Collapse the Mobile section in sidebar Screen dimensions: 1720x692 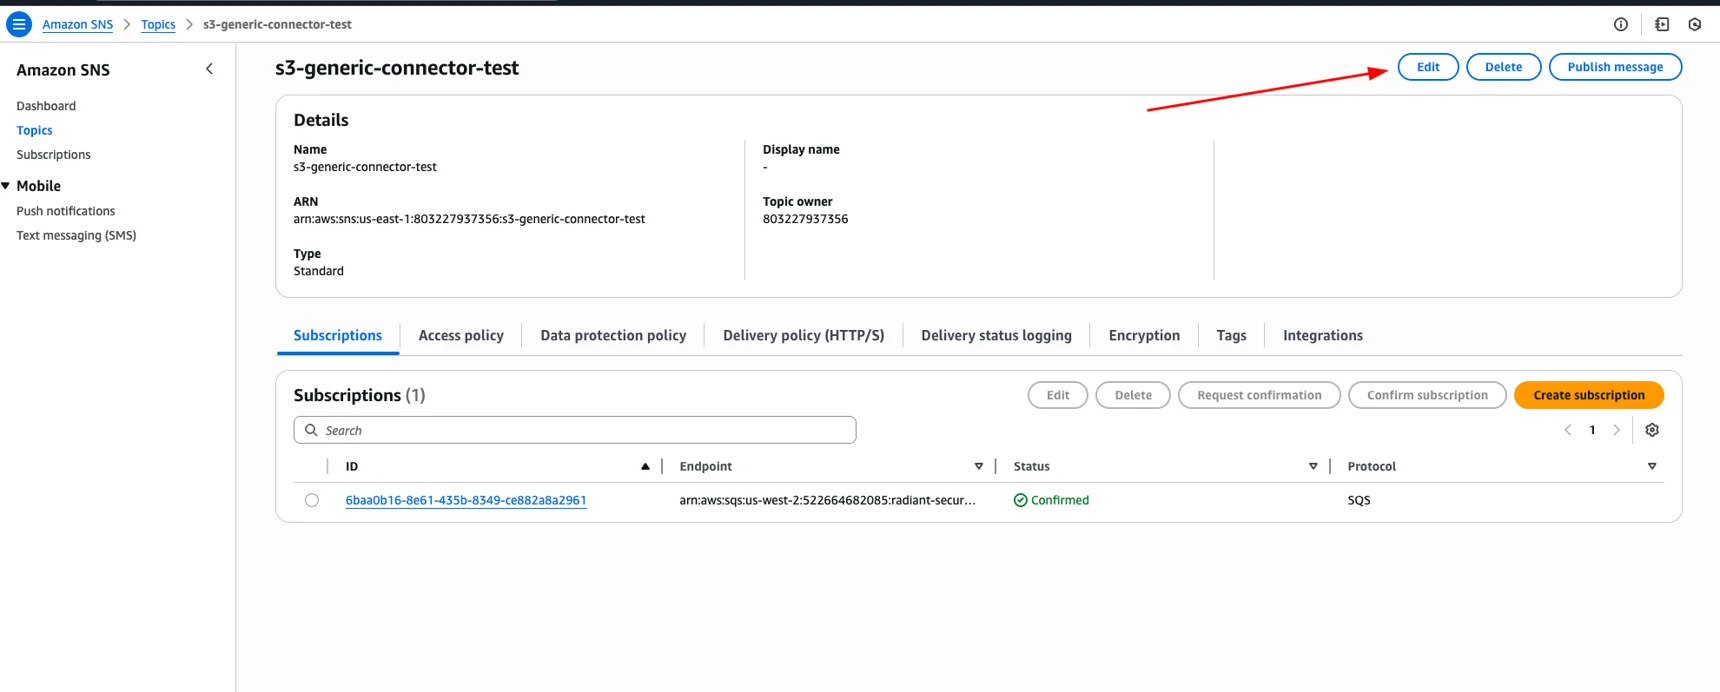(7, 186)
